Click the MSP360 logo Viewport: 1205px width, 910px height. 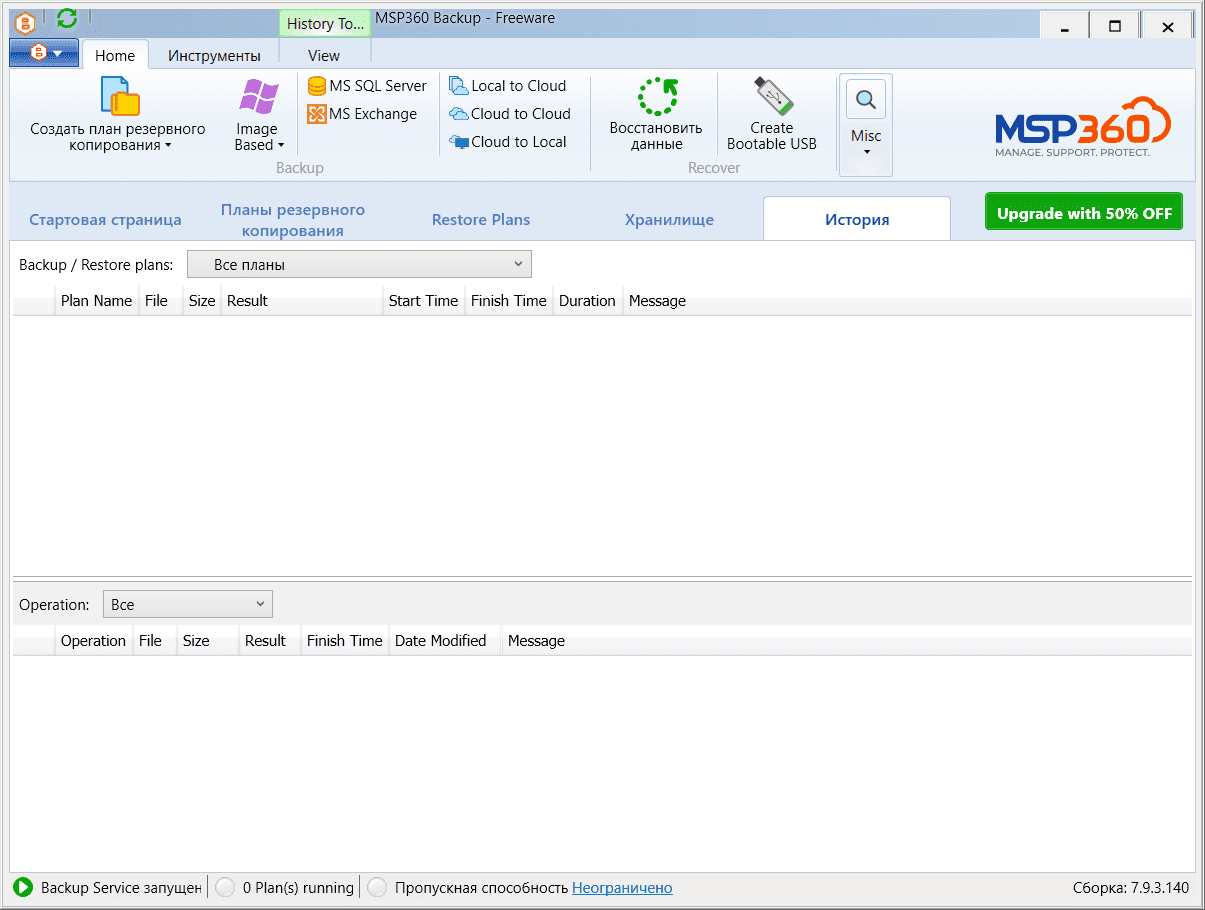click(1082, 127)
